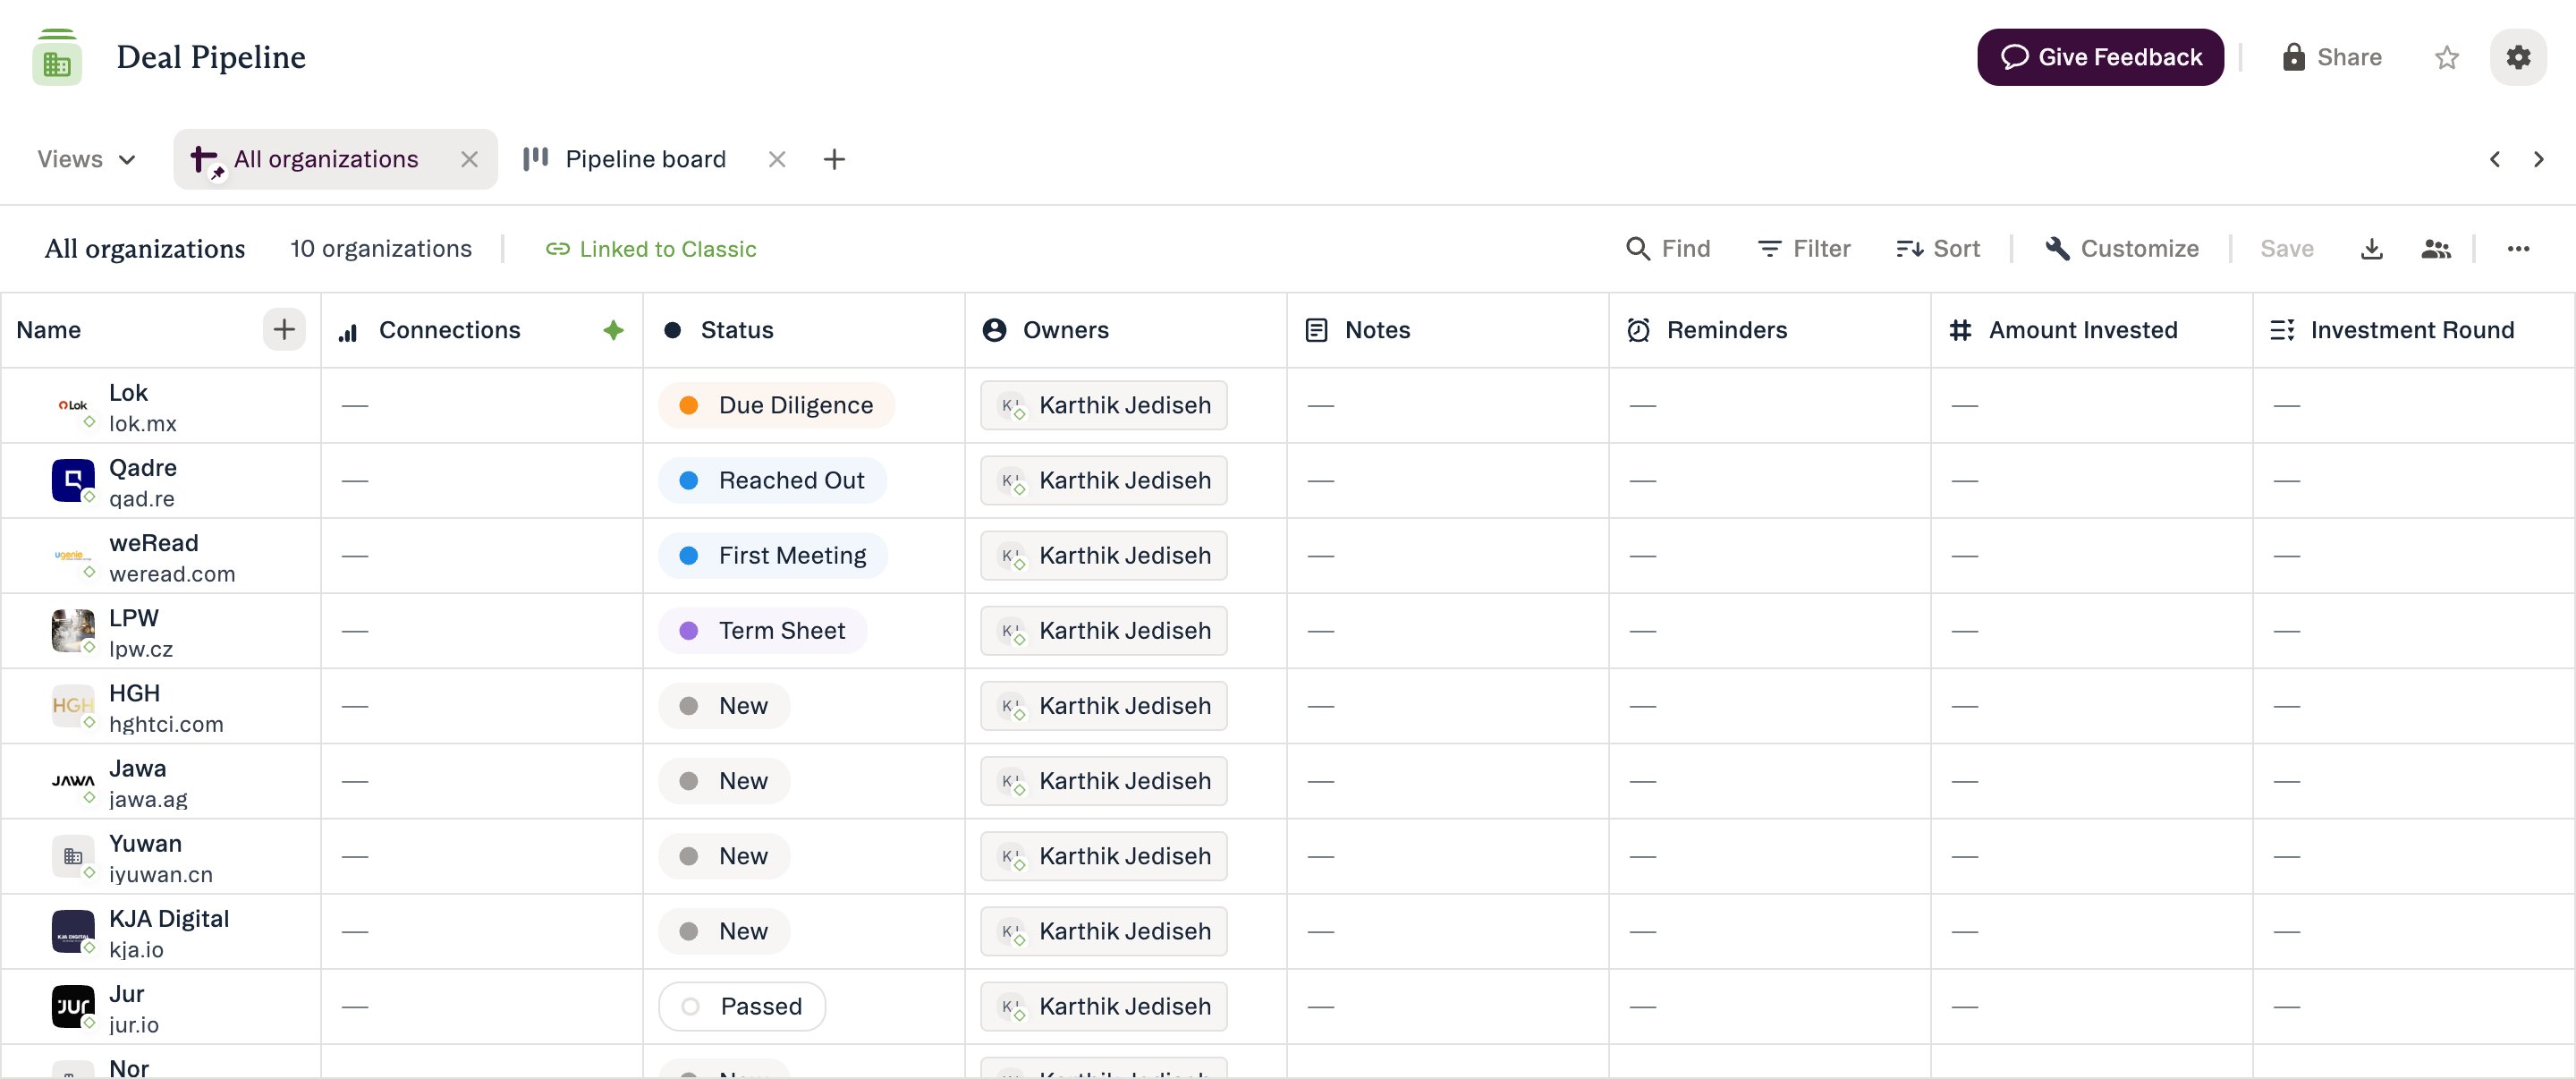
Task: Click the Deal Pipeline spreadsheet icon
Action: click(x=57, y=57)
